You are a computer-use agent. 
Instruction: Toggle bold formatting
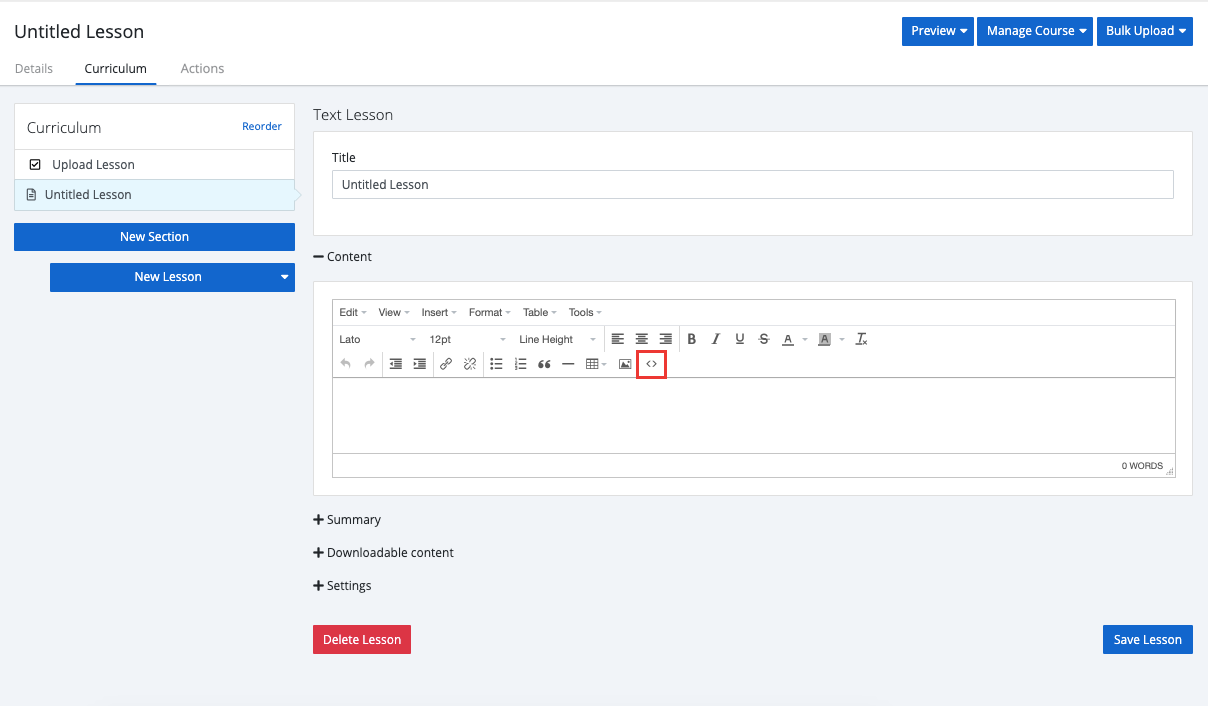pos(691,339)
